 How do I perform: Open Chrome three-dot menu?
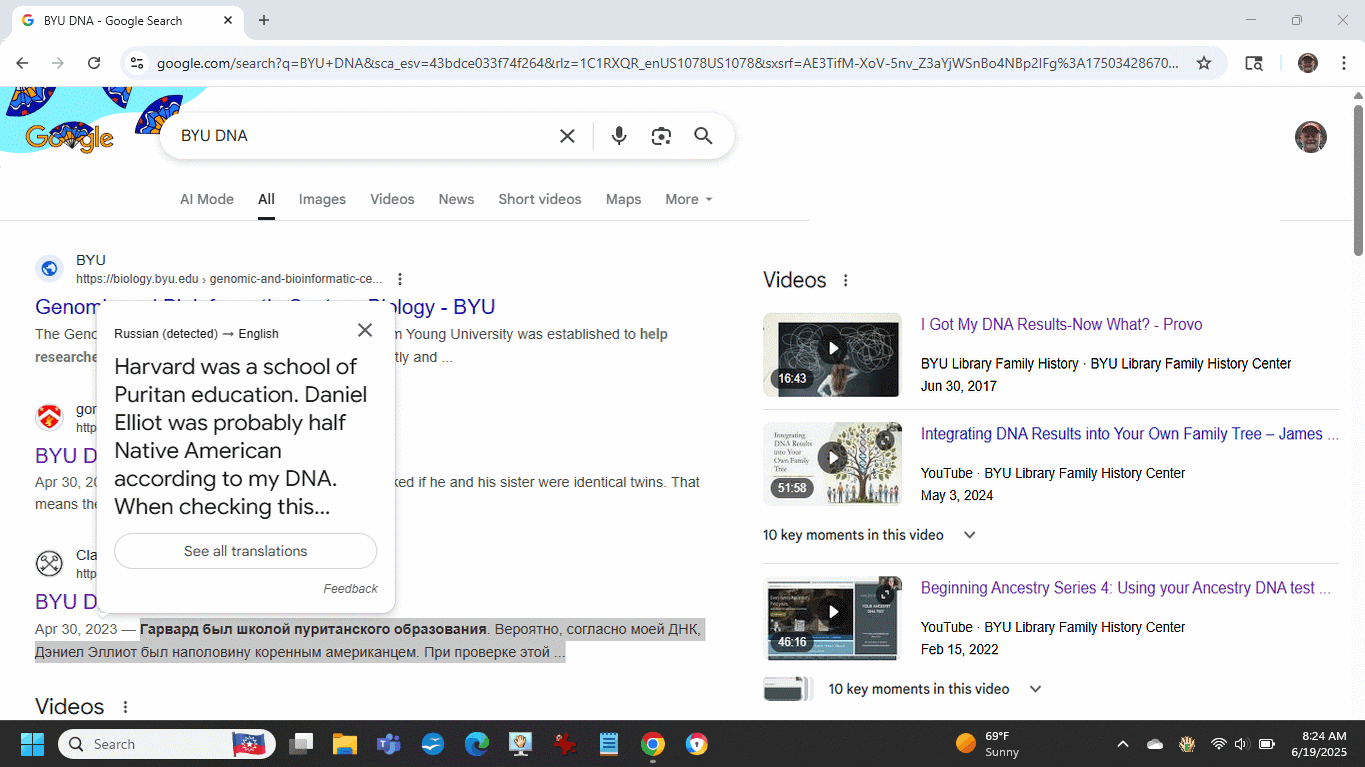1342,63
